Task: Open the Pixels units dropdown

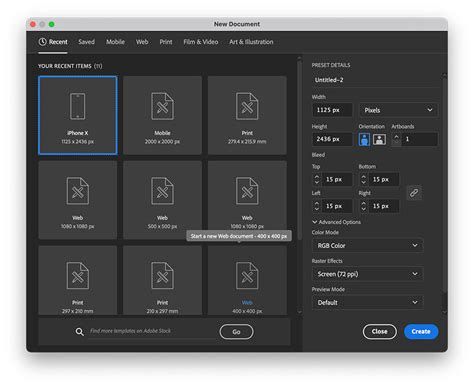Action: (398, 110)
